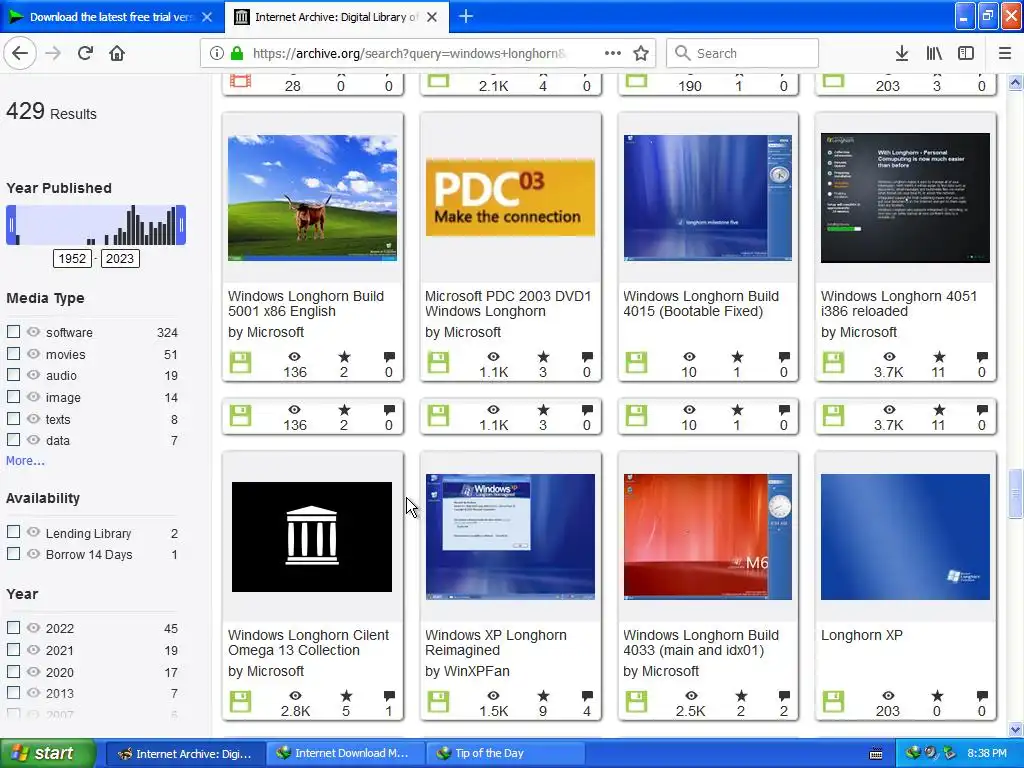
Task: Check the 2022 year filter box
Action: click(13, 627)
